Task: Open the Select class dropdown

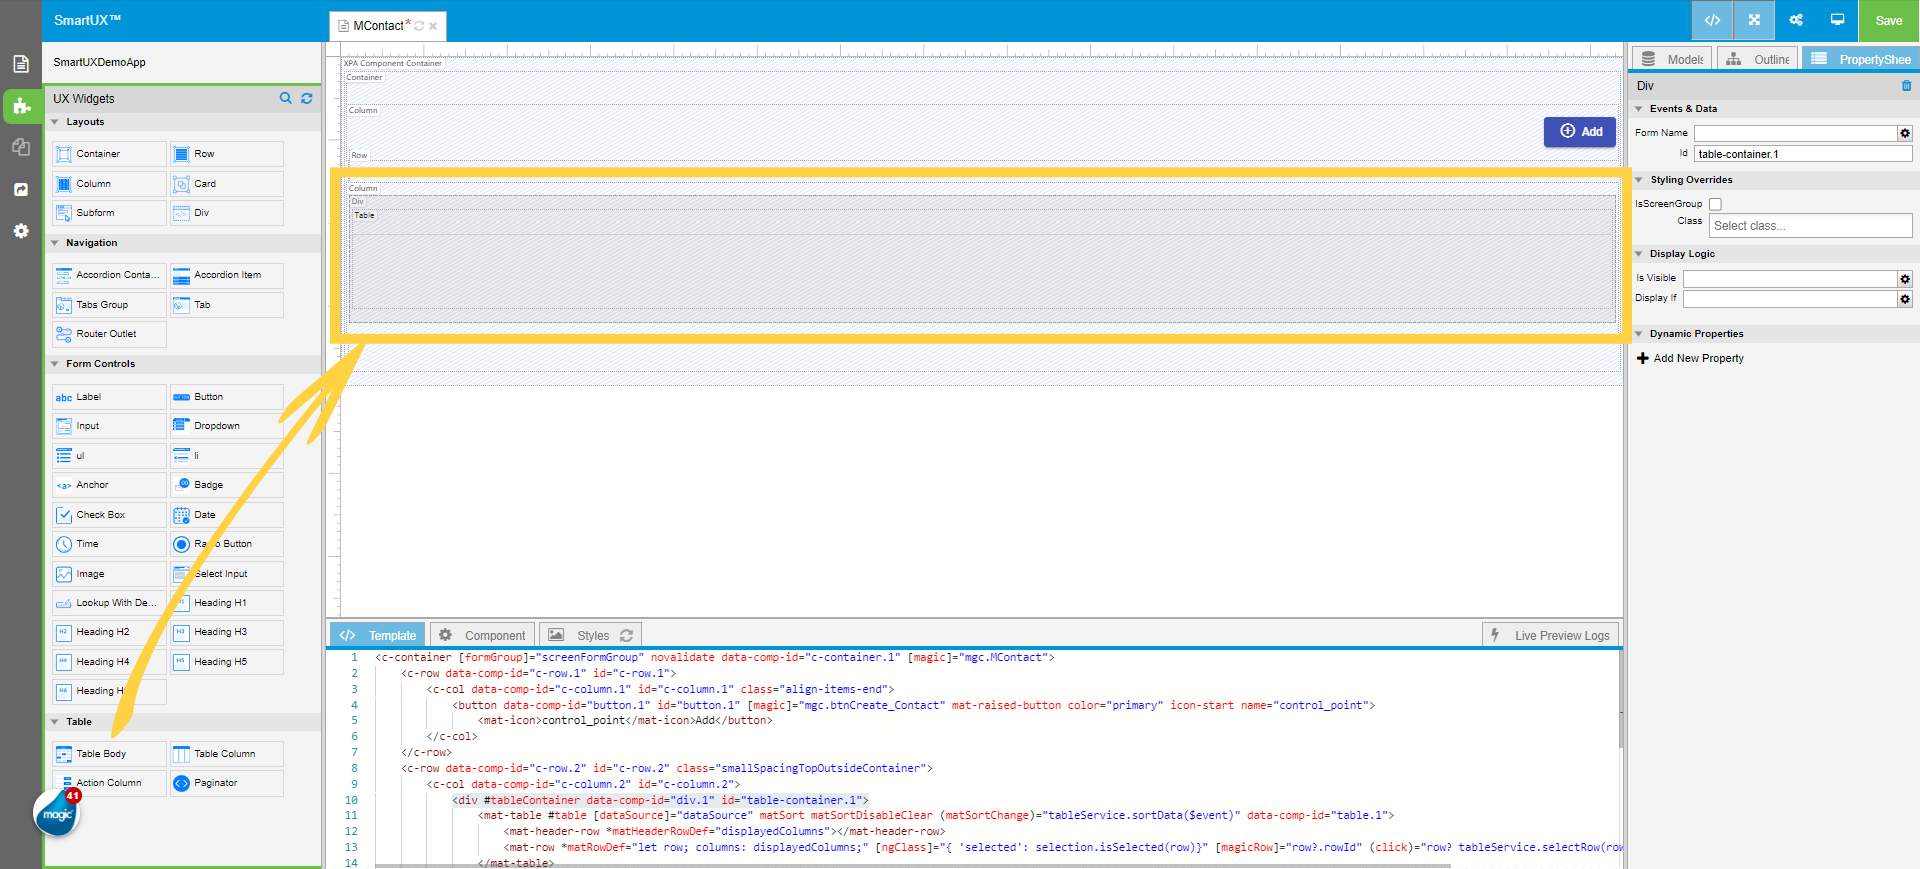Action: (1810, 226)
